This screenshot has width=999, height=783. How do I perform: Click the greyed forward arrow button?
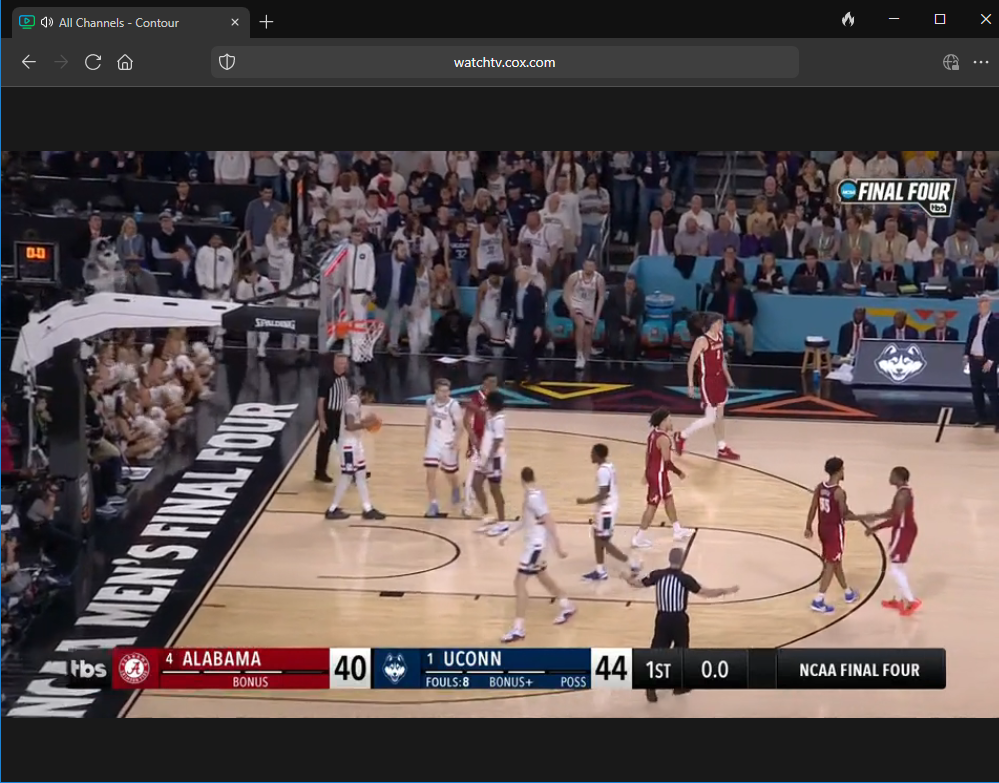click(61, 62)
